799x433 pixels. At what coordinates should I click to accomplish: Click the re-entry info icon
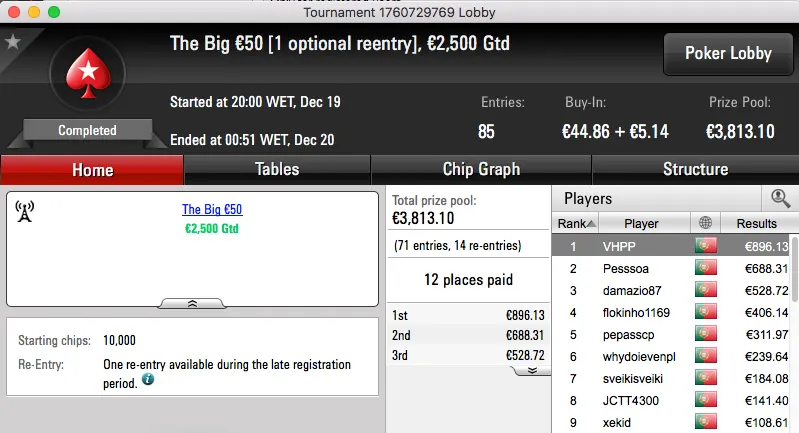148,380
